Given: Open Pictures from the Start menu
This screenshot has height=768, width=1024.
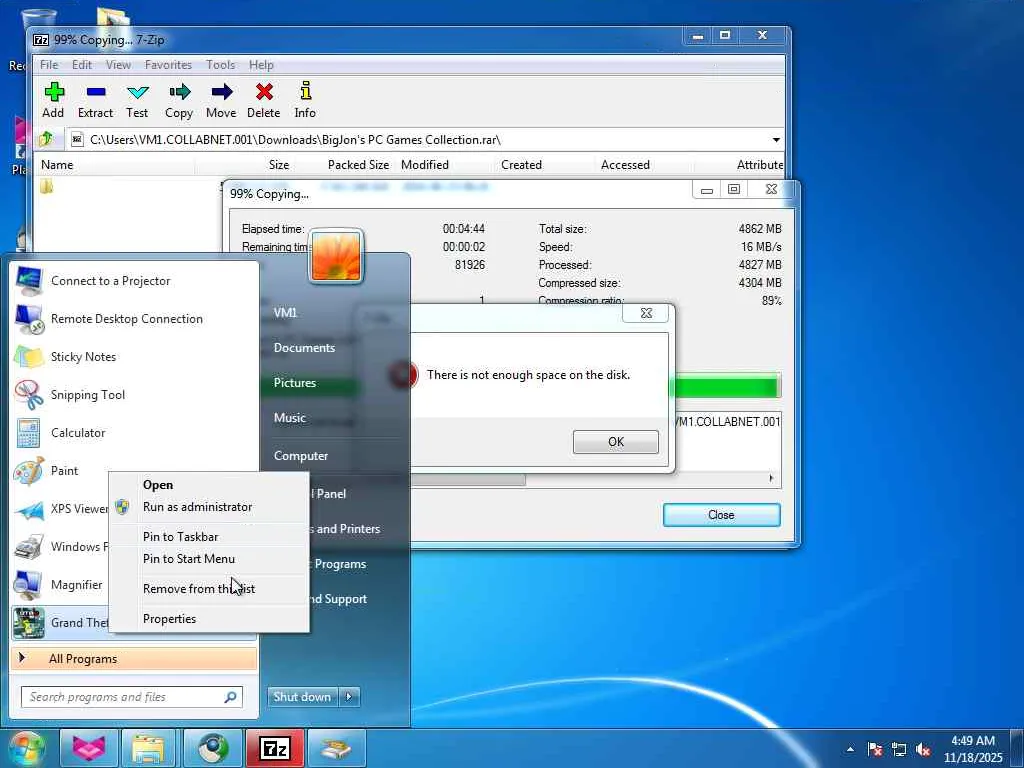Looking at the screenshot, I should [x=295, y=383].
